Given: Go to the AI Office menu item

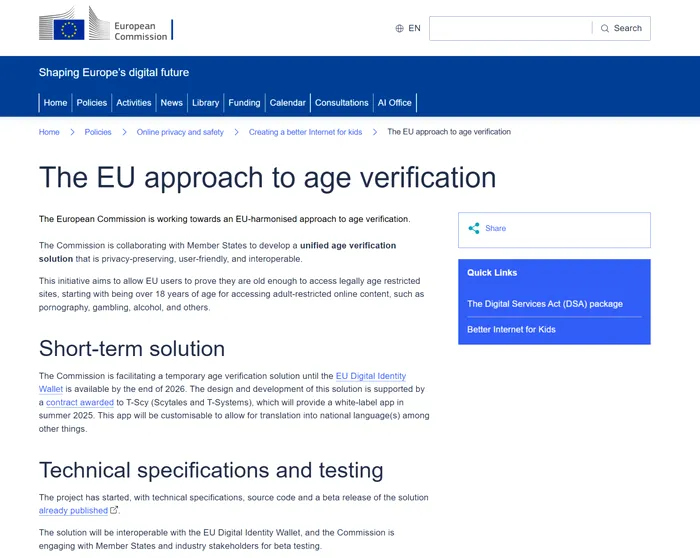Looking at the screenshot, I should point(395,103).
